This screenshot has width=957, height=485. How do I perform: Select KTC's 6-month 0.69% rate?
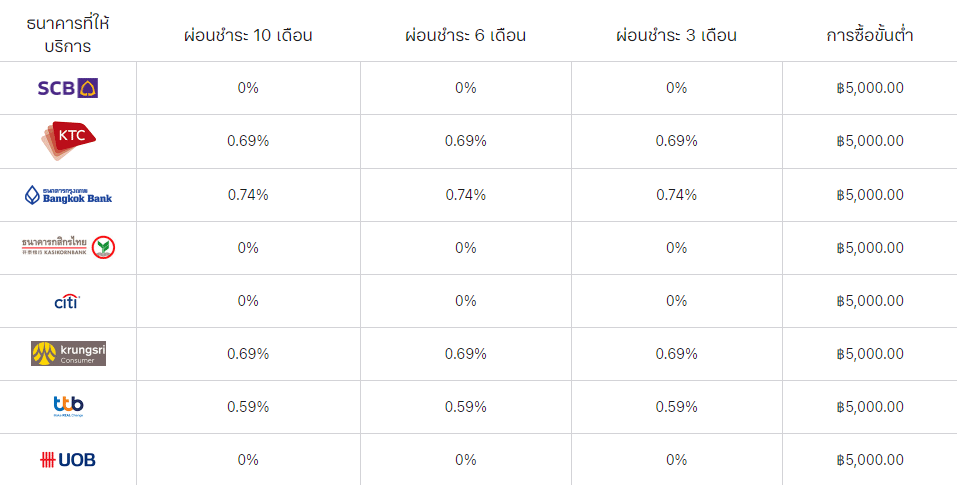click(x=466, y=141)
